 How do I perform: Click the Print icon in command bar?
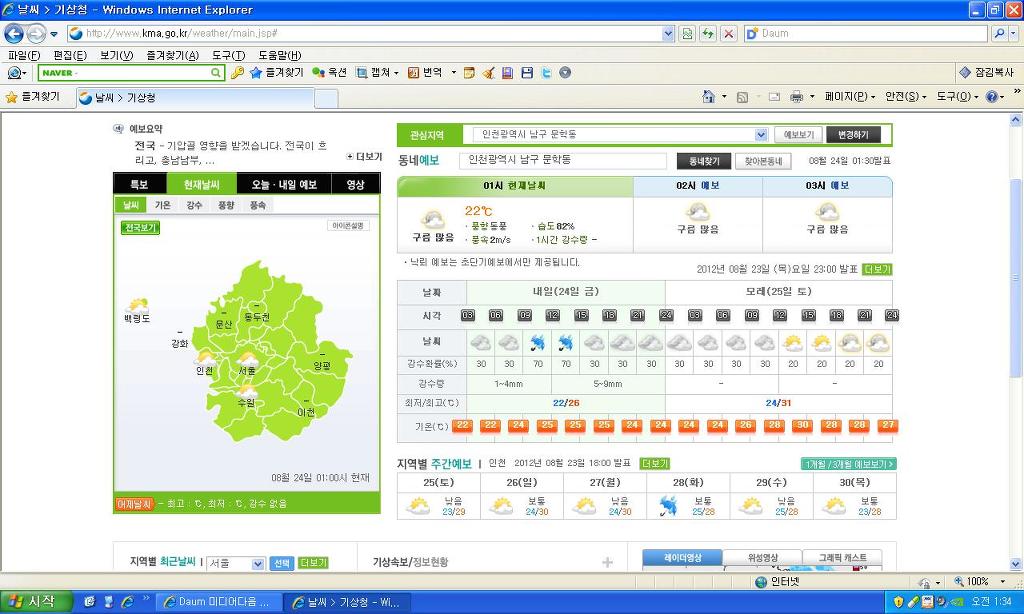pyautogui.click(x=796, y=97)
